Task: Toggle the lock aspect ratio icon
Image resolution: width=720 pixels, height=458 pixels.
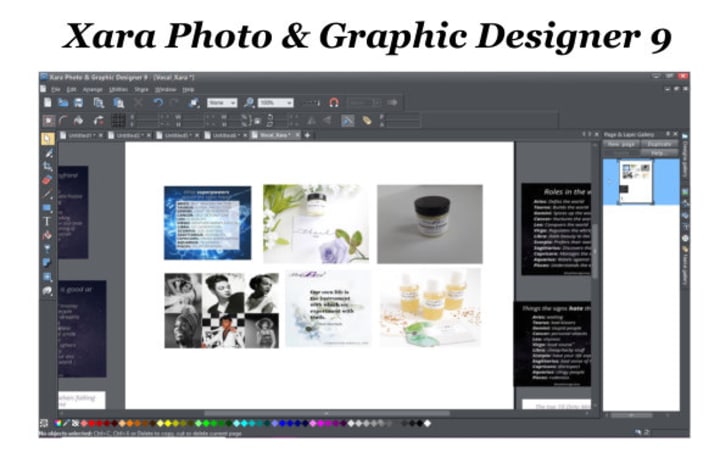Action: click(x=258, y=121)
